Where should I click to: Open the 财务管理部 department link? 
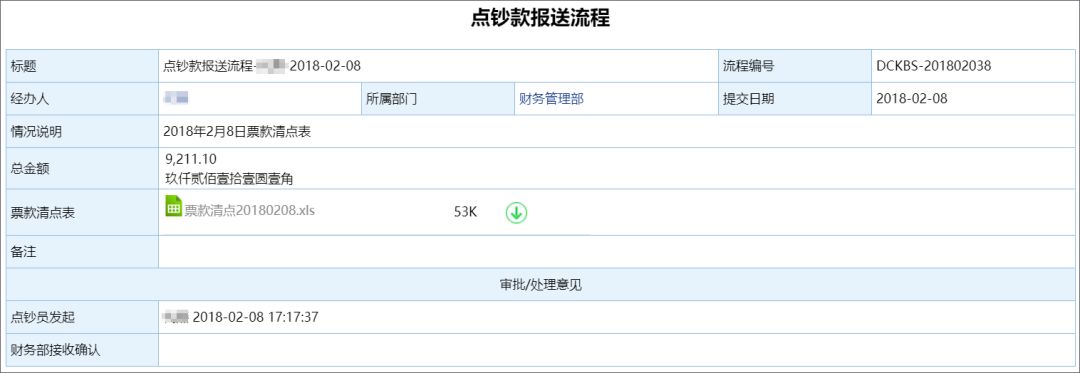[551, 98]
